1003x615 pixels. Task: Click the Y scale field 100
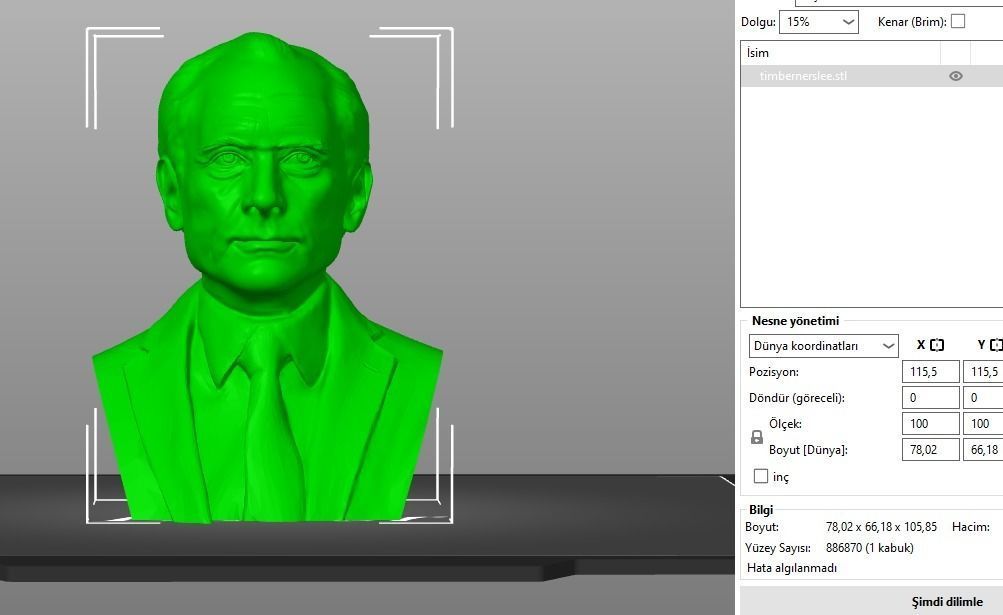pos(983,424)
